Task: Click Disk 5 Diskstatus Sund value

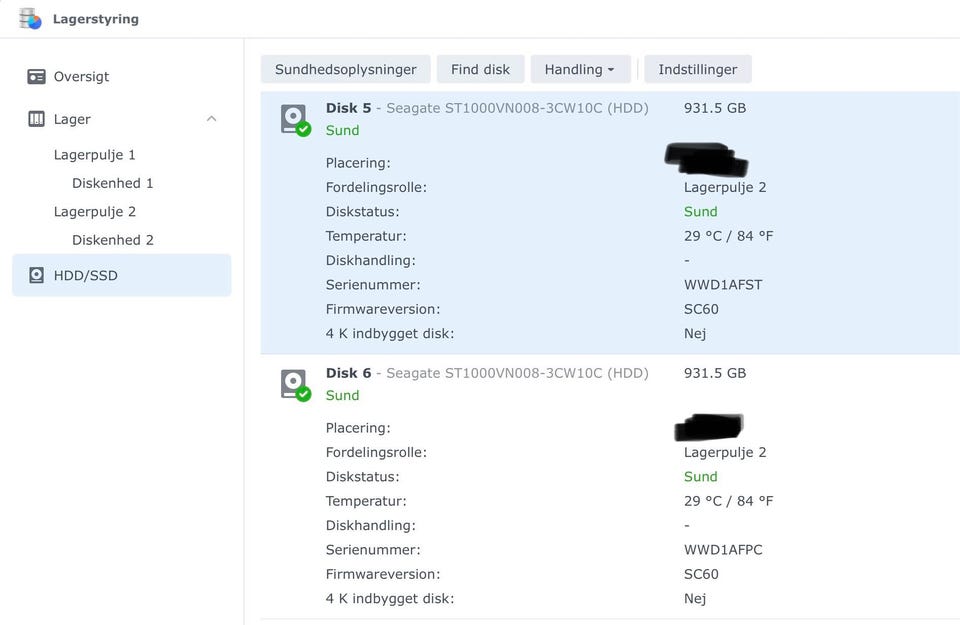Action: [700, 212]
